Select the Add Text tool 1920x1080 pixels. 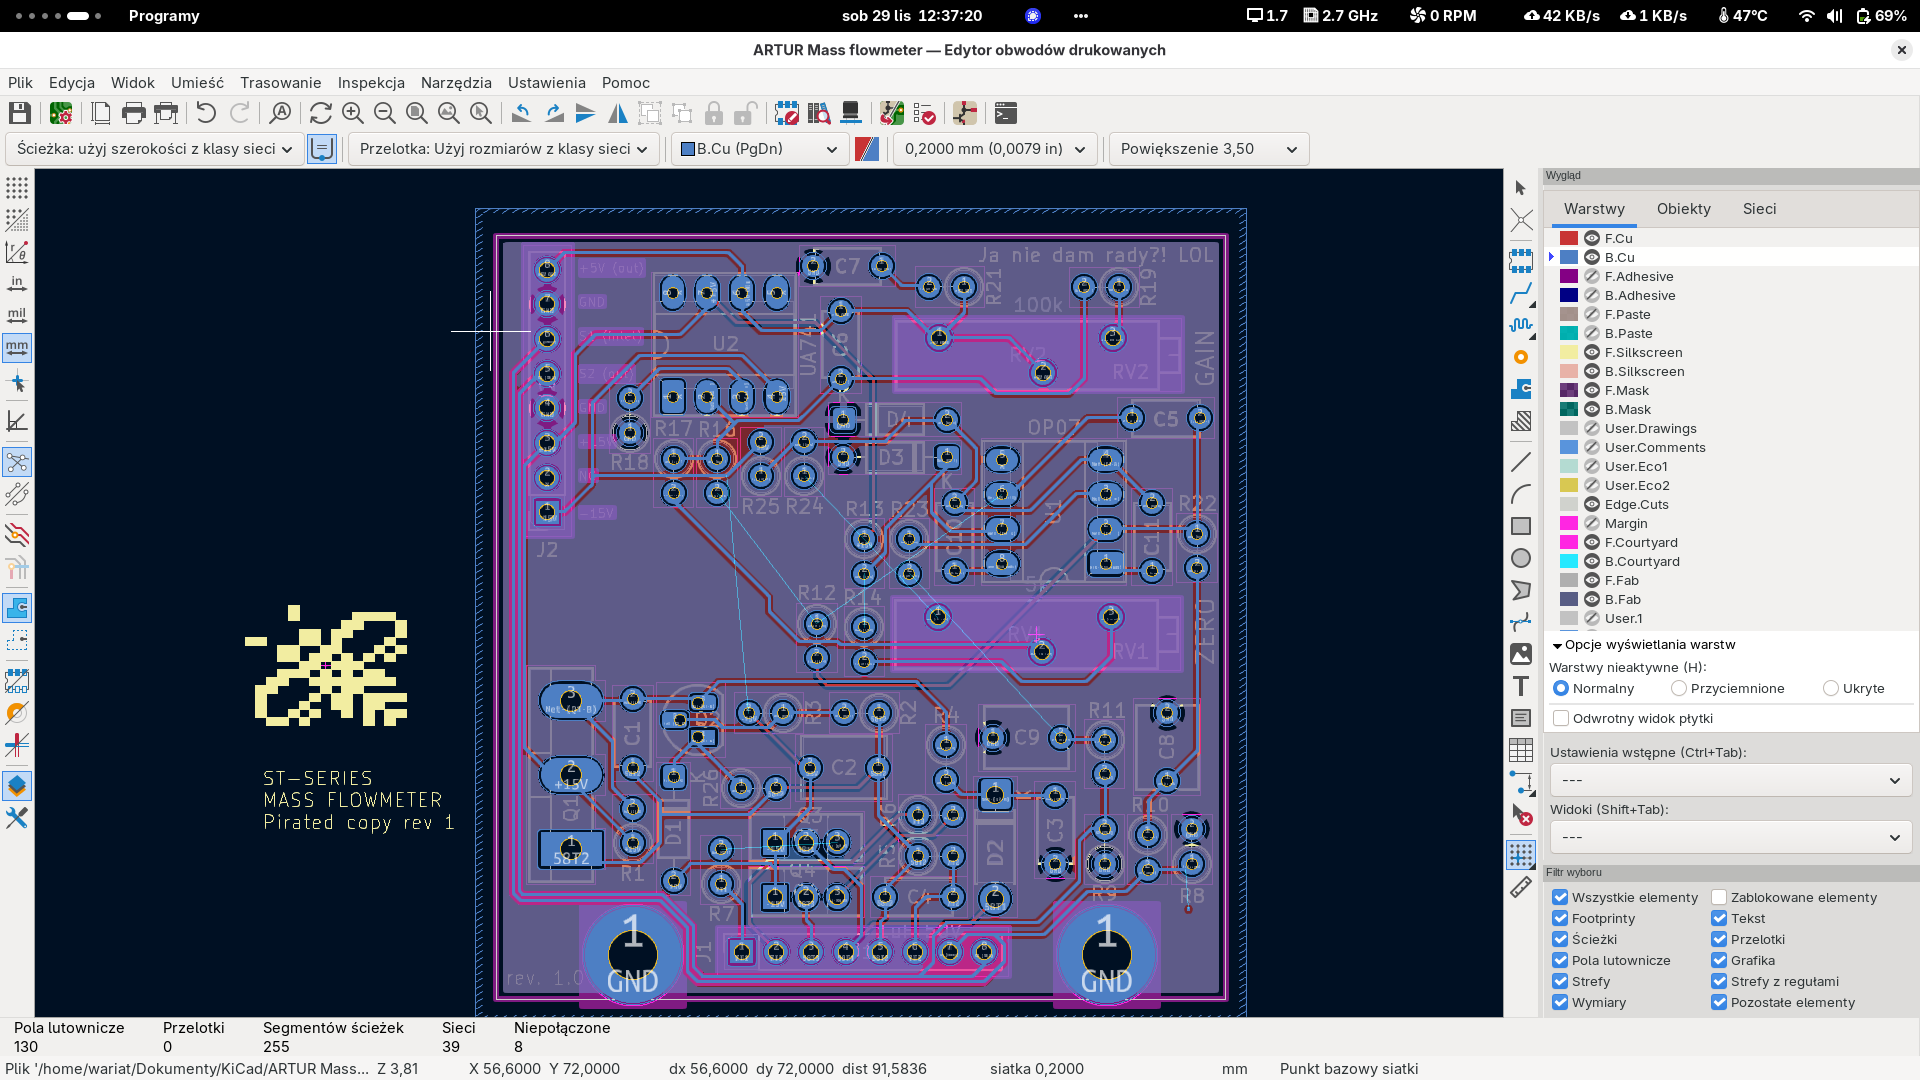coord(1521,686)
